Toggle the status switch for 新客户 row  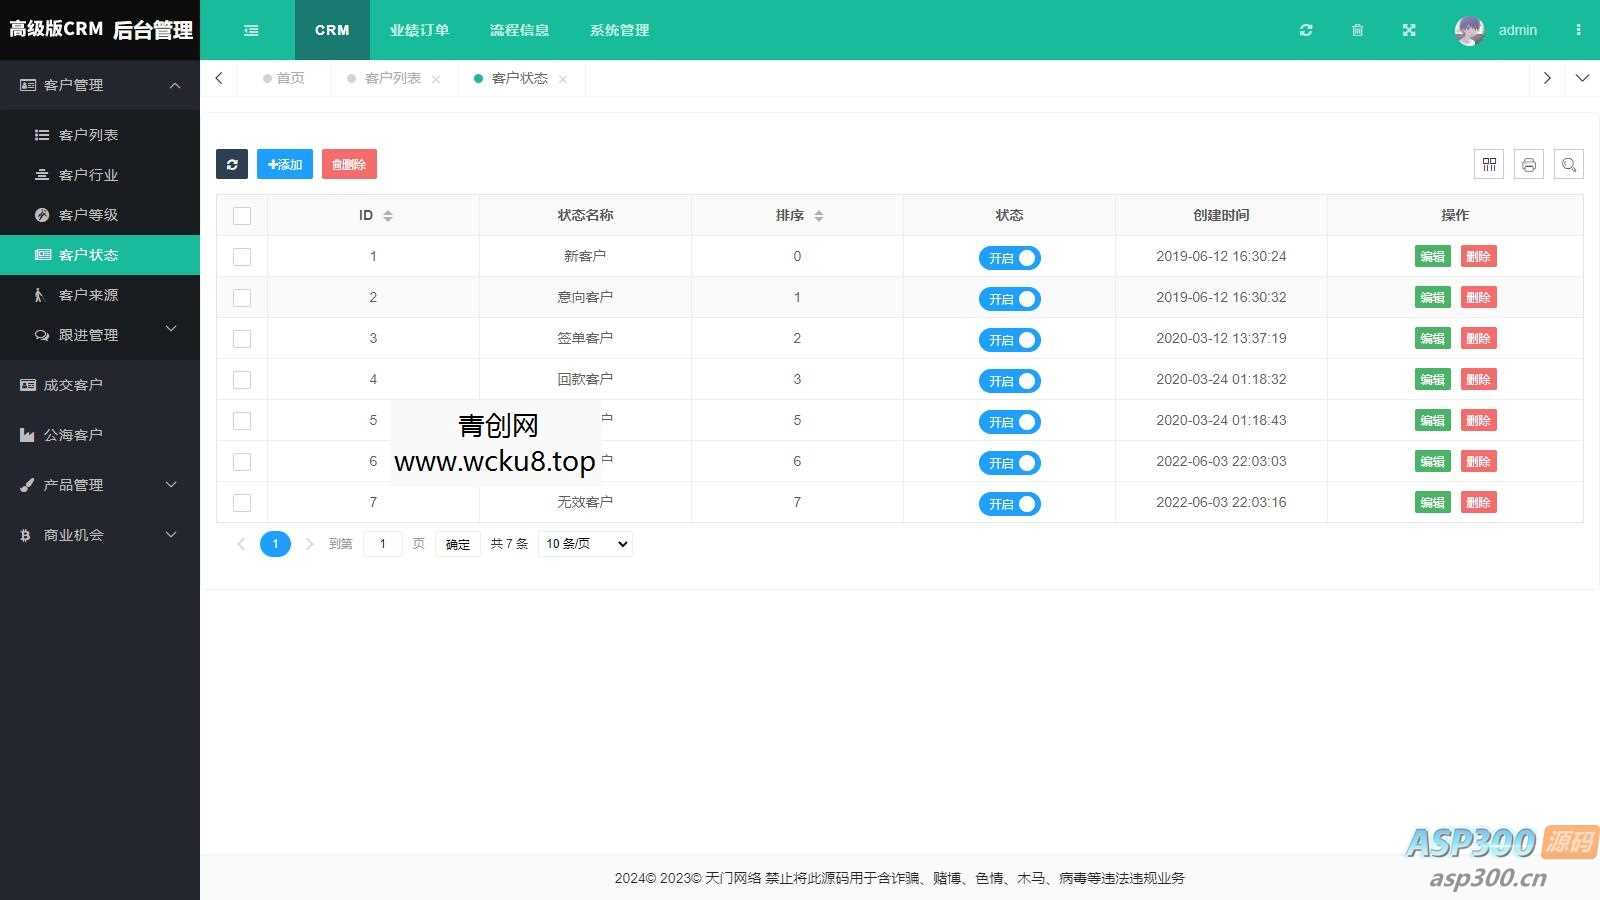pyautogui.click(x=1009, y=257)
